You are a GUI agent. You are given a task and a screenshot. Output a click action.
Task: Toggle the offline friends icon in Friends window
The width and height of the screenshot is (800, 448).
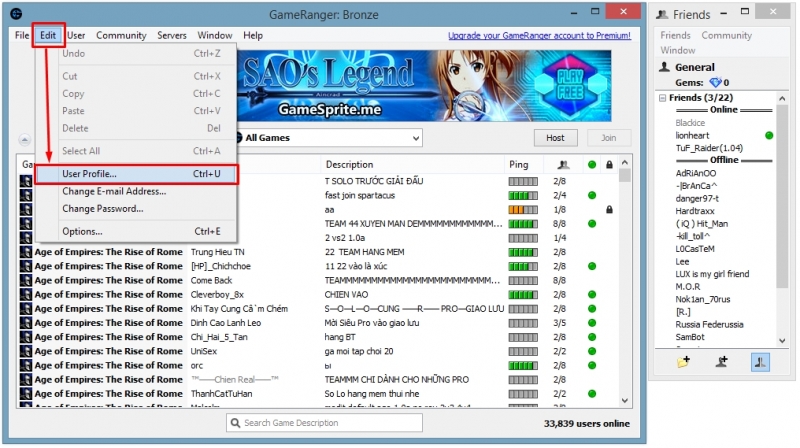coord(760,362)
